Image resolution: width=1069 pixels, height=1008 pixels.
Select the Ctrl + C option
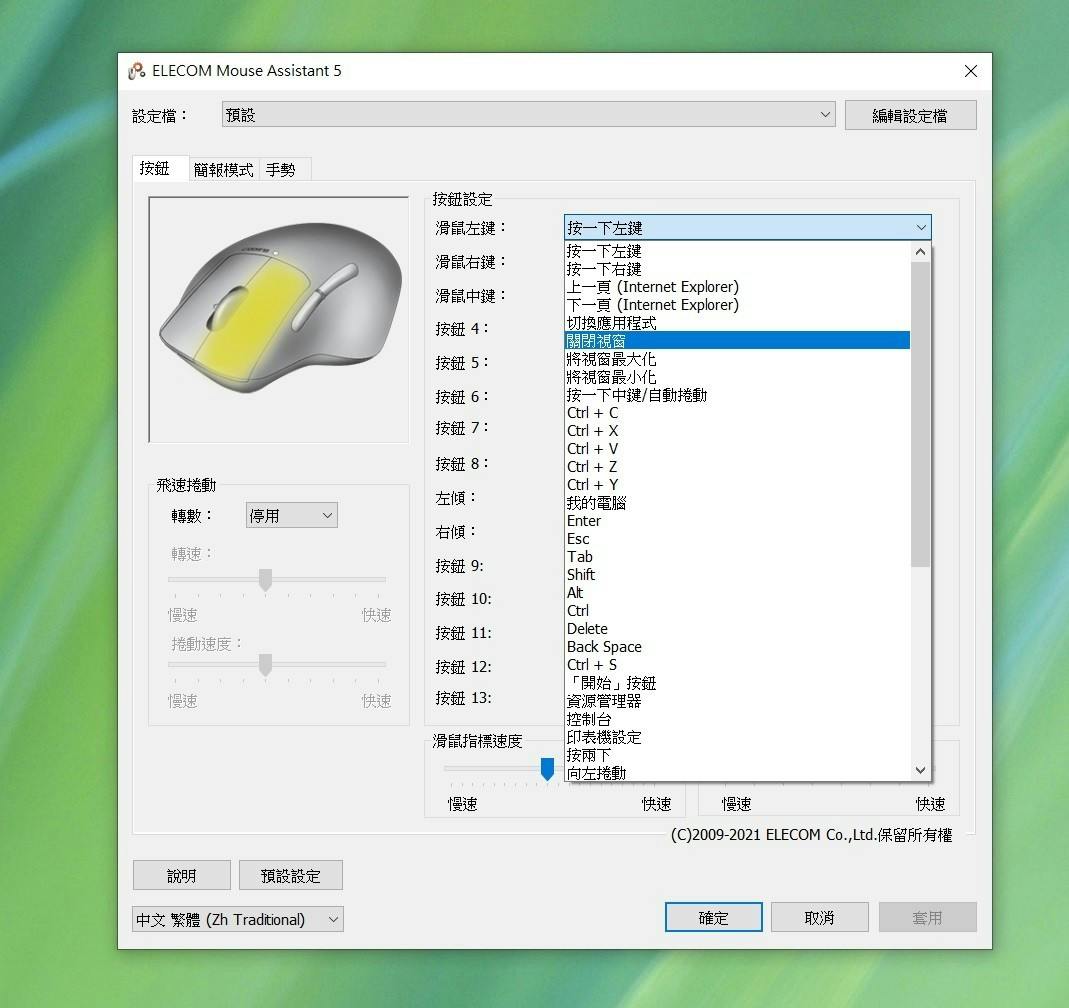tap(738, 413)
